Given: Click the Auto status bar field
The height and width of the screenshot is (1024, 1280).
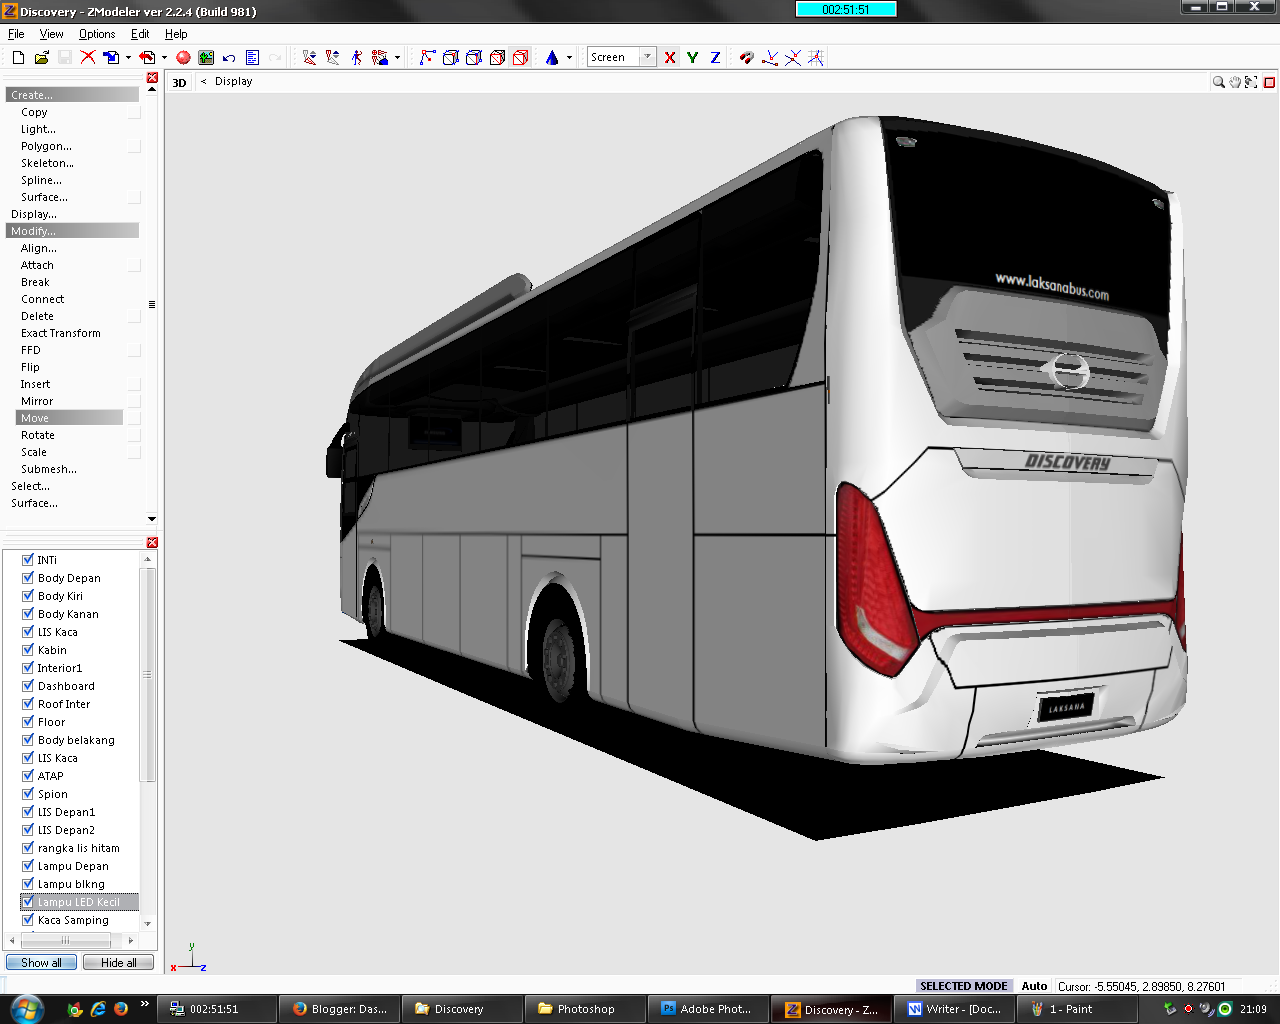Looking at the screenshot, I should 1034,986.
